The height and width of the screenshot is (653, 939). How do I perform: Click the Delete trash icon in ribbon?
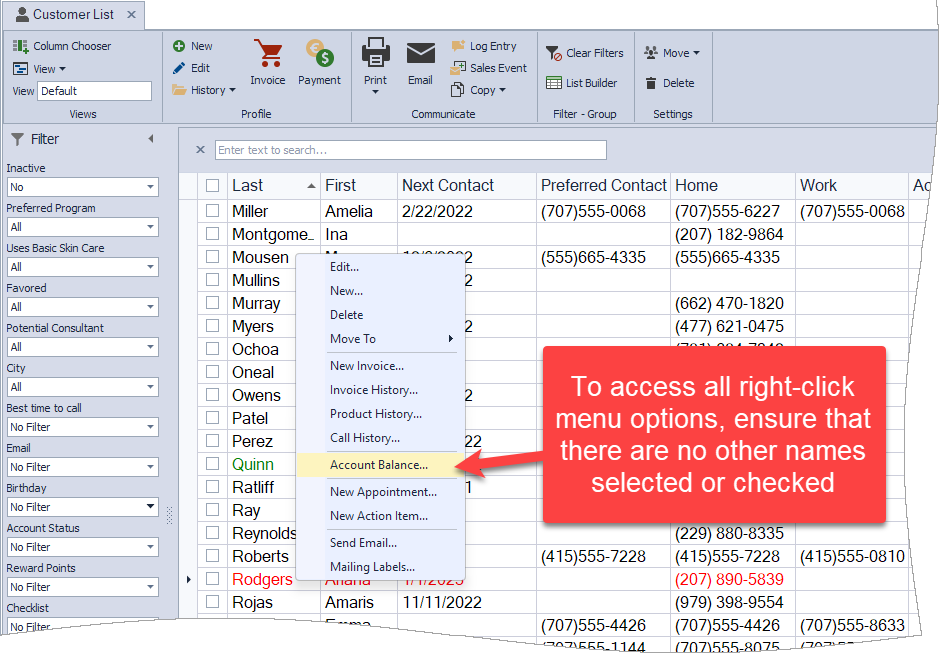point(651,83)
